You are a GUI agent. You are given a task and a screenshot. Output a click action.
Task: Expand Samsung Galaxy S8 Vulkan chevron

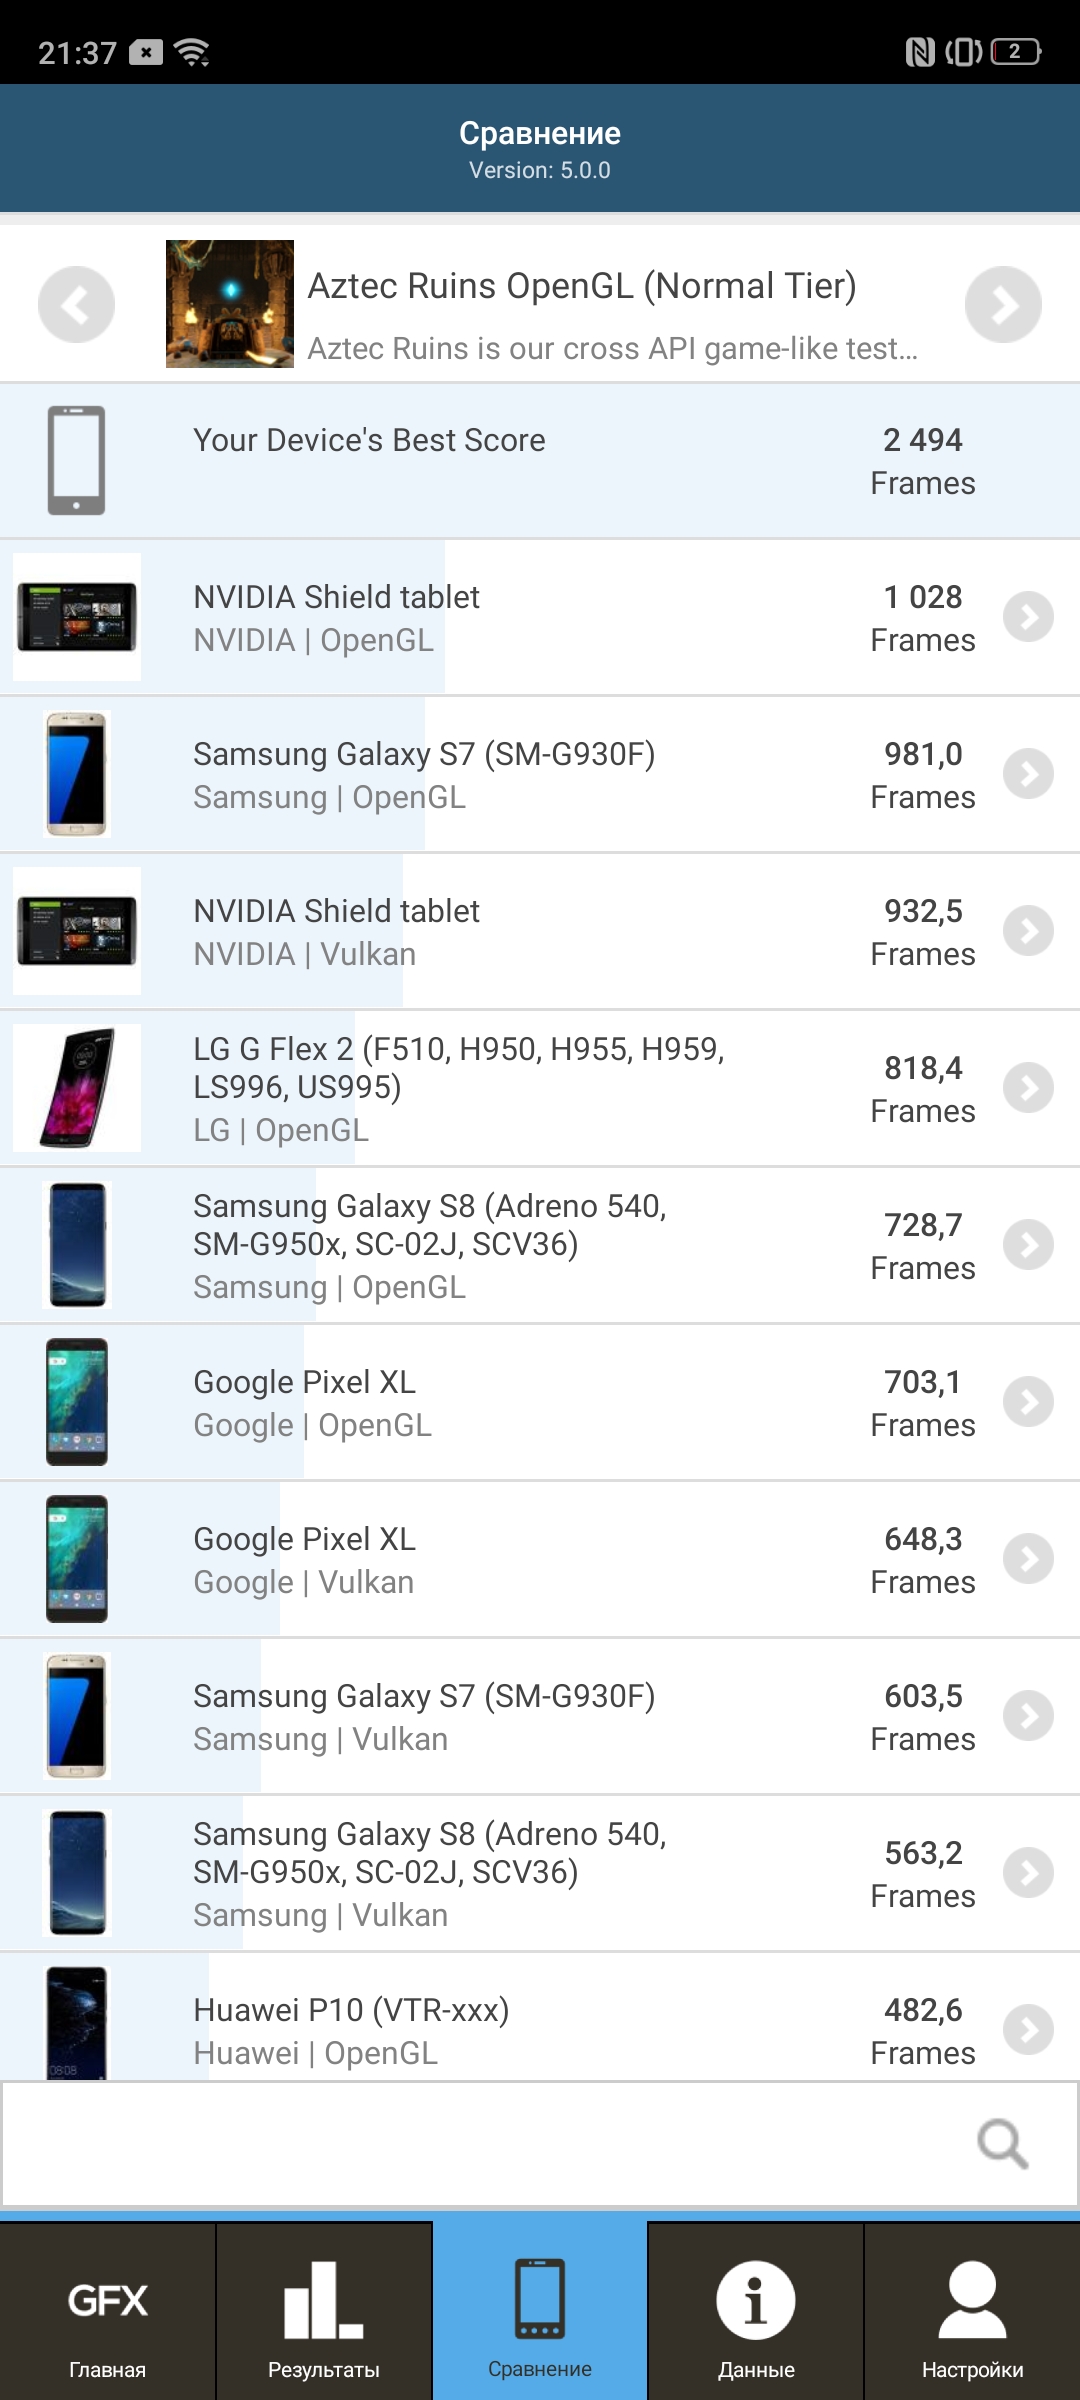tap(1028, 1873)
